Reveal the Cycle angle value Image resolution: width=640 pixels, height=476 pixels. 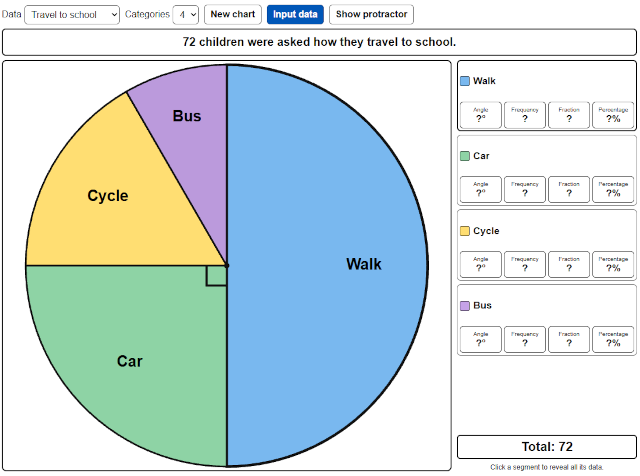pos(481,265)
